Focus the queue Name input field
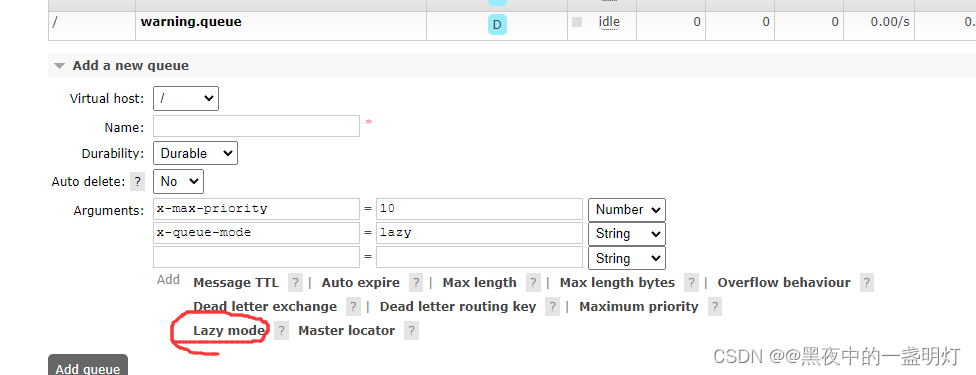Image resolution: width=976 pixels, height=375 pixels. click(256, 126)
